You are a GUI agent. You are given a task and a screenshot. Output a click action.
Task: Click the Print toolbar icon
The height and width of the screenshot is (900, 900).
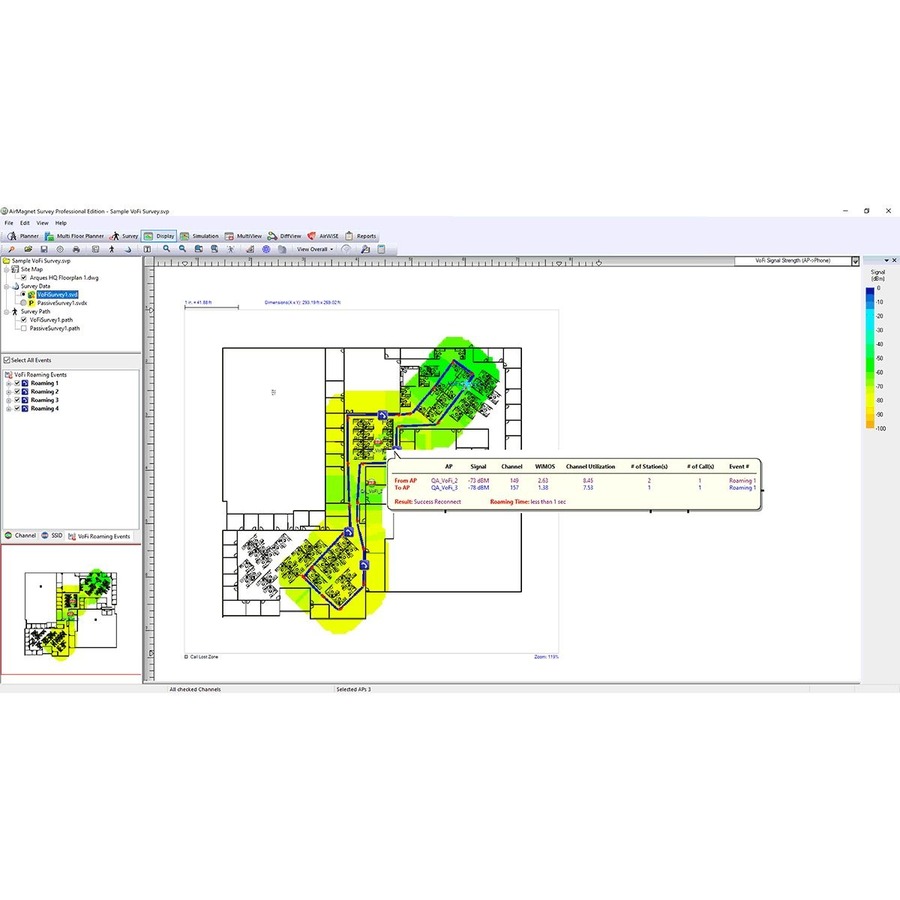click(x=77, y=249)
